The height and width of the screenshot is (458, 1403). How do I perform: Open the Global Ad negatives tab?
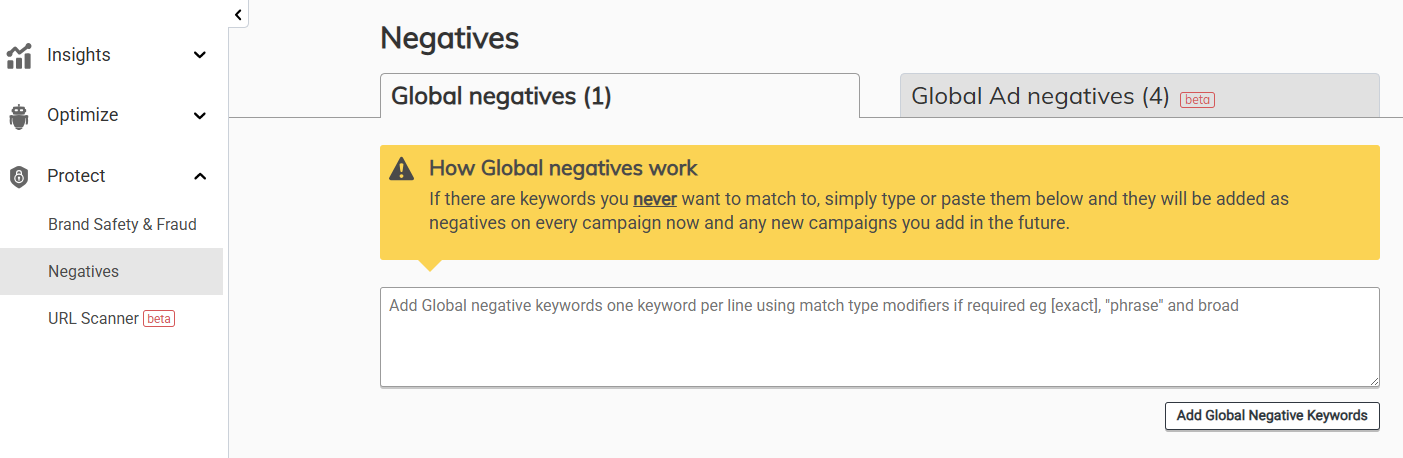[1040, 96]
